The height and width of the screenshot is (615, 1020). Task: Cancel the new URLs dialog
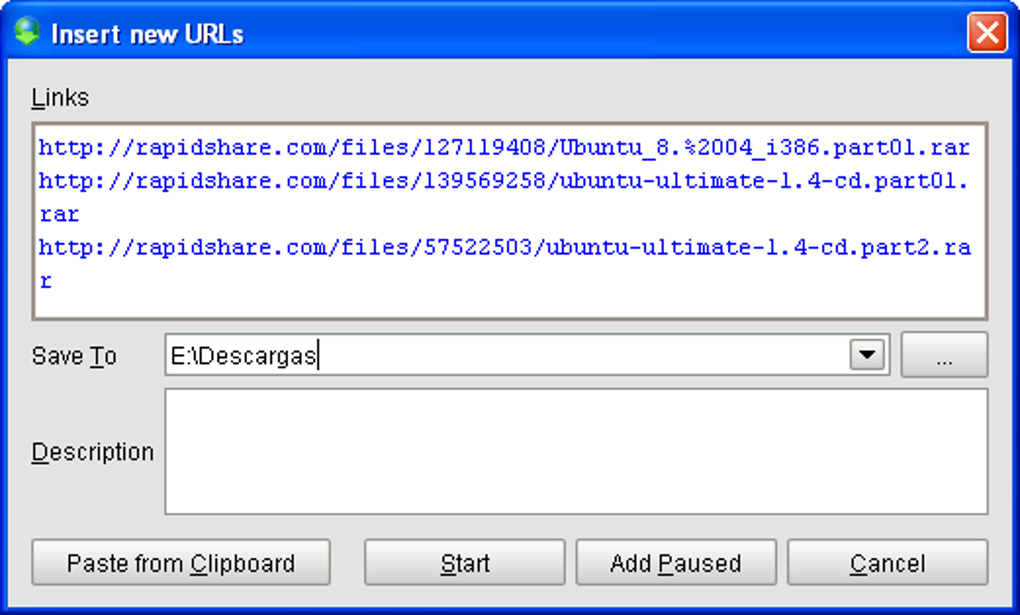tap(887, 563)
